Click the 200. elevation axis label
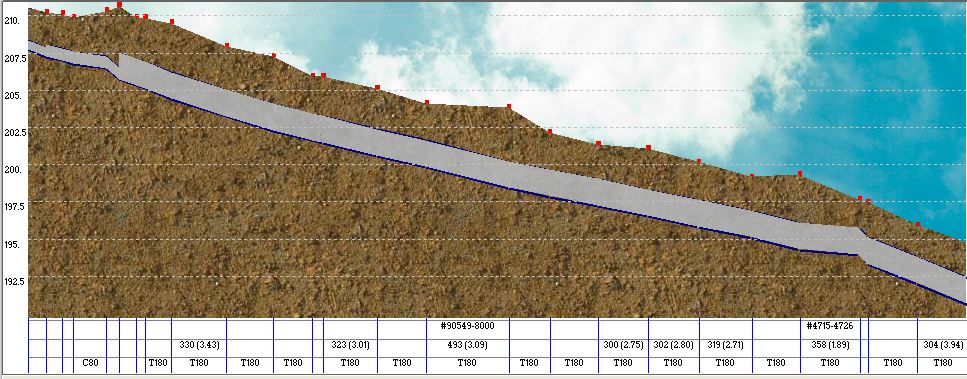This screenshot has width=967, height=379. coord(12,169)
